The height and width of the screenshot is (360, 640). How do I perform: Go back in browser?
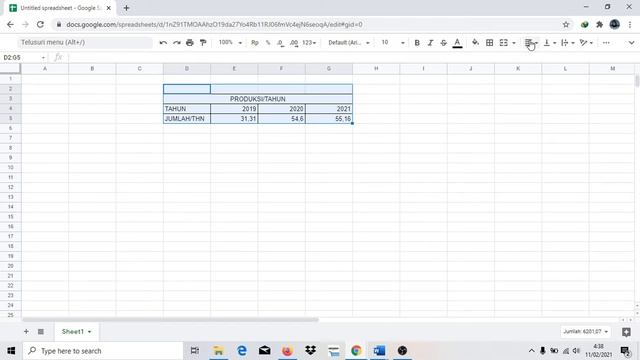[10, 24]
